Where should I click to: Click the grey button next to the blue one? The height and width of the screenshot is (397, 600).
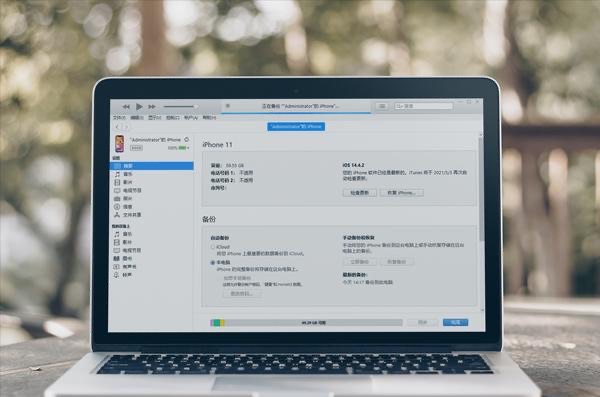[x=422, y=322]
